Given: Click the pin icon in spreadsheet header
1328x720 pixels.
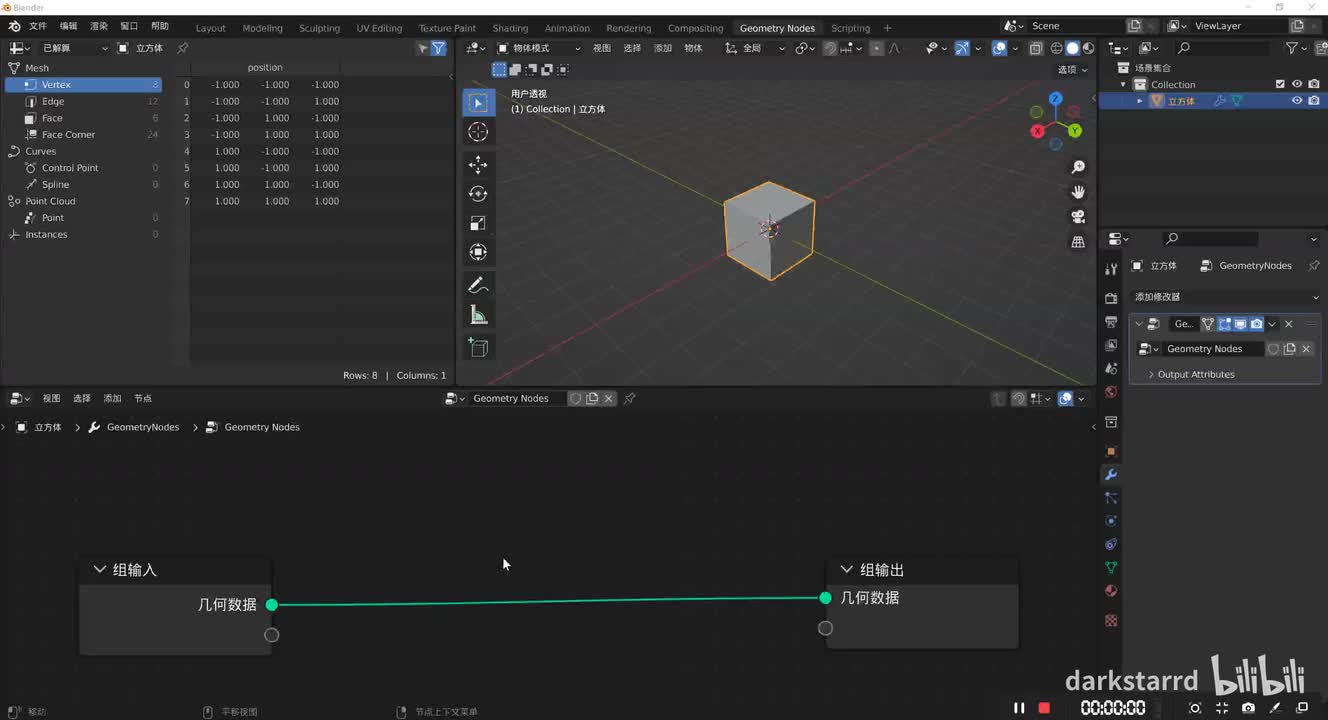Looking at the screenshot, I should click(182, 48).
